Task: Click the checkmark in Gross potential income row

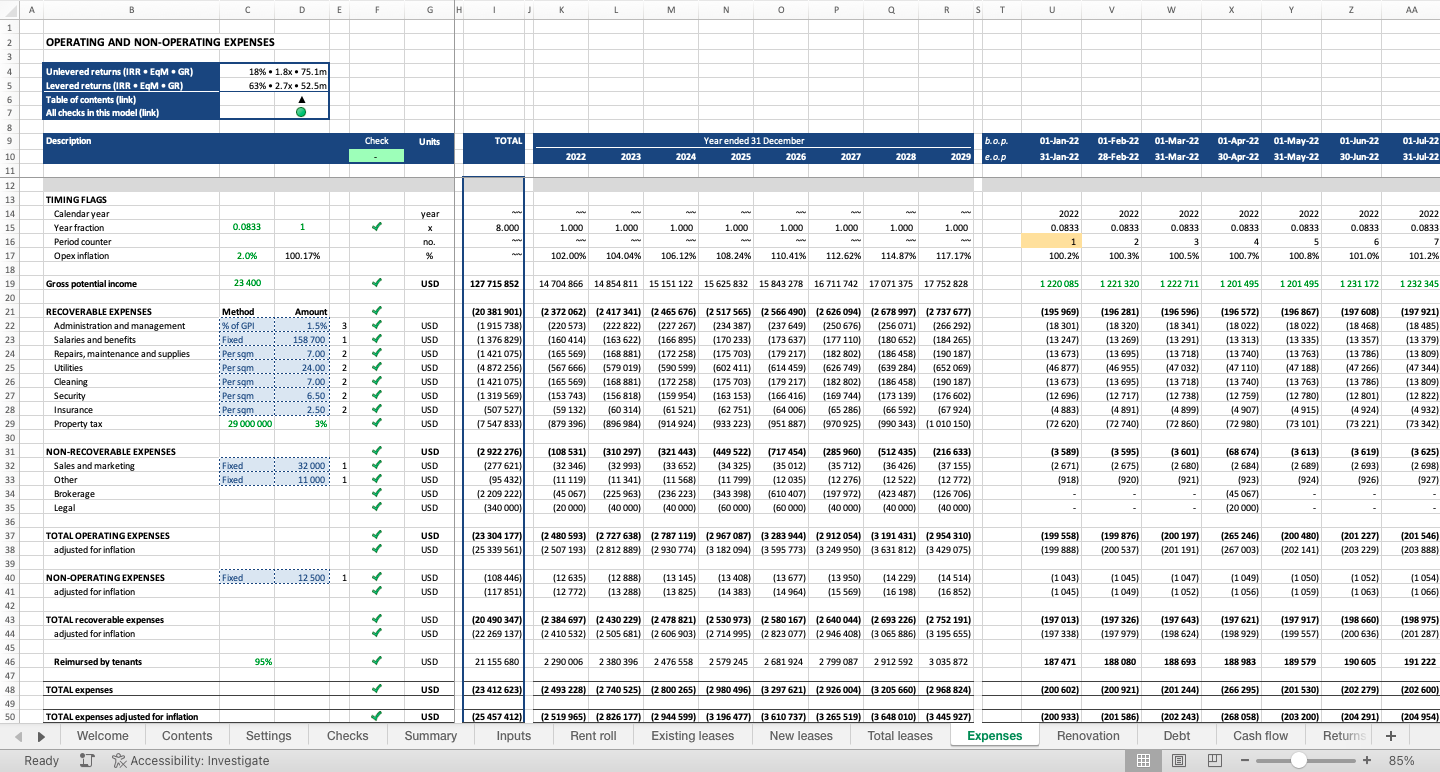Action: pos(376,283)
